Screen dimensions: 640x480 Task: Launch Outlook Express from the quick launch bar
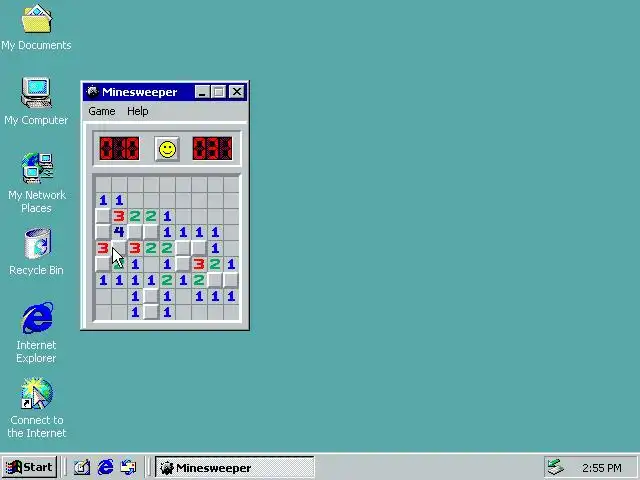(x=129, y=467)
